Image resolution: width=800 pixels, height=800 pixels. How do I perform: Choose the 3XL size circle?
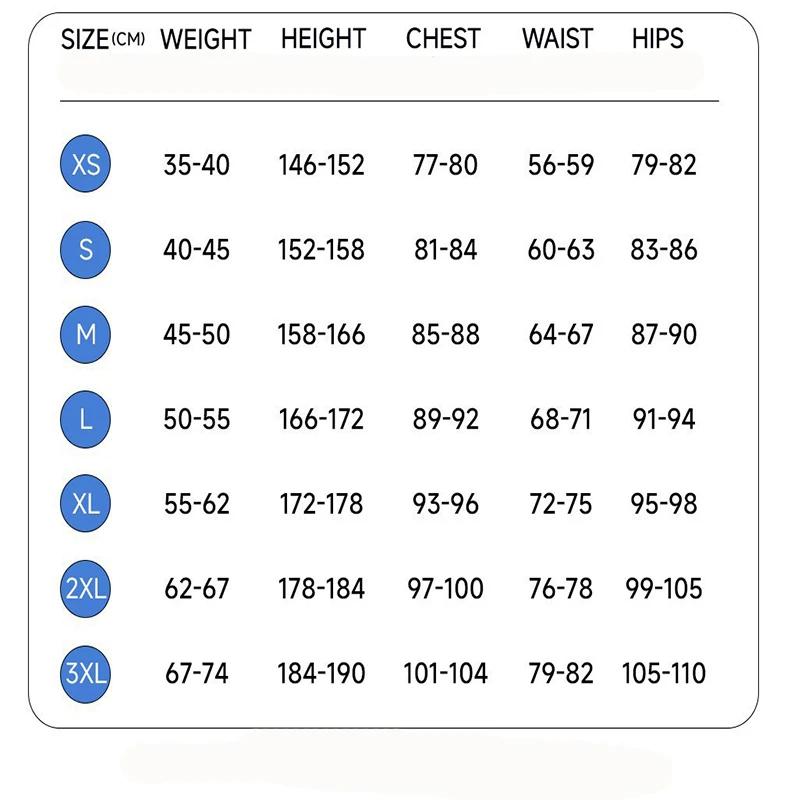pos(86,673)
